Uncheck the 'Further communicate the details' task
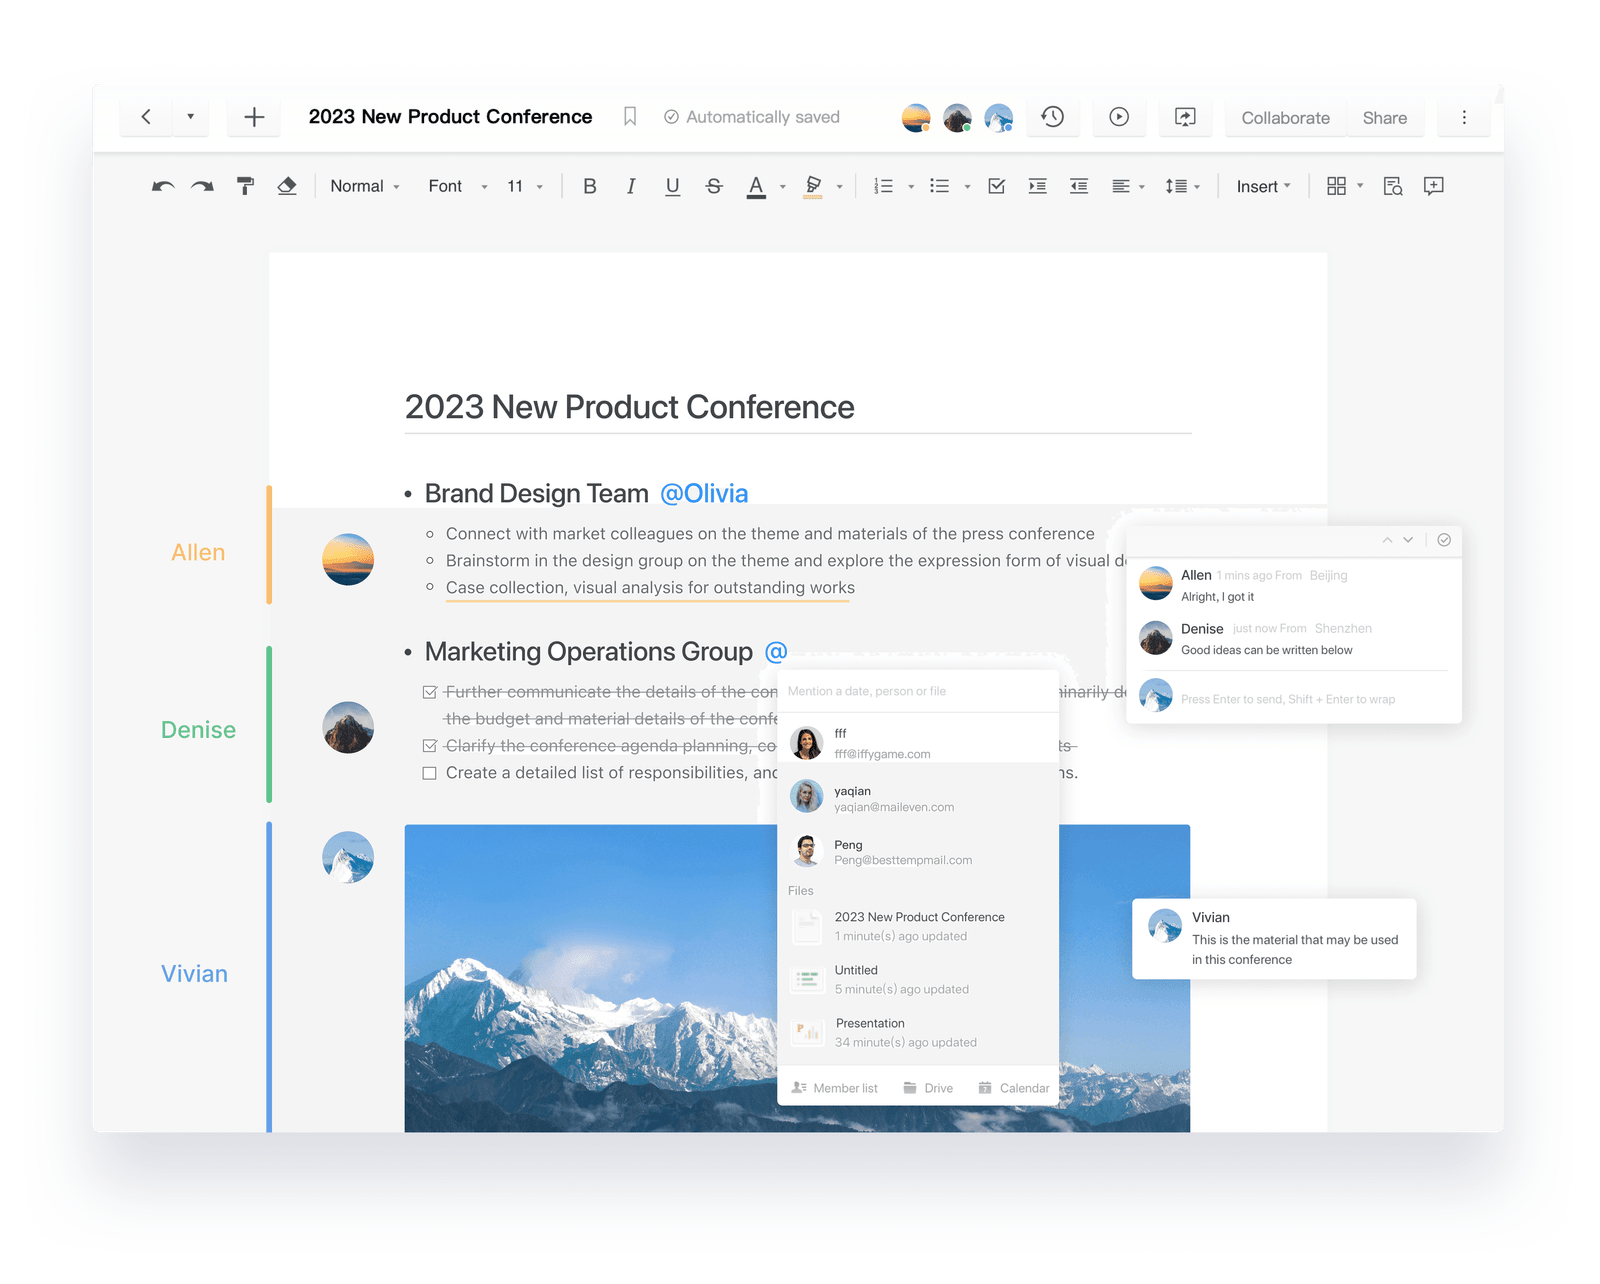Screen dimensions: 1600x1284 (430, 692)
